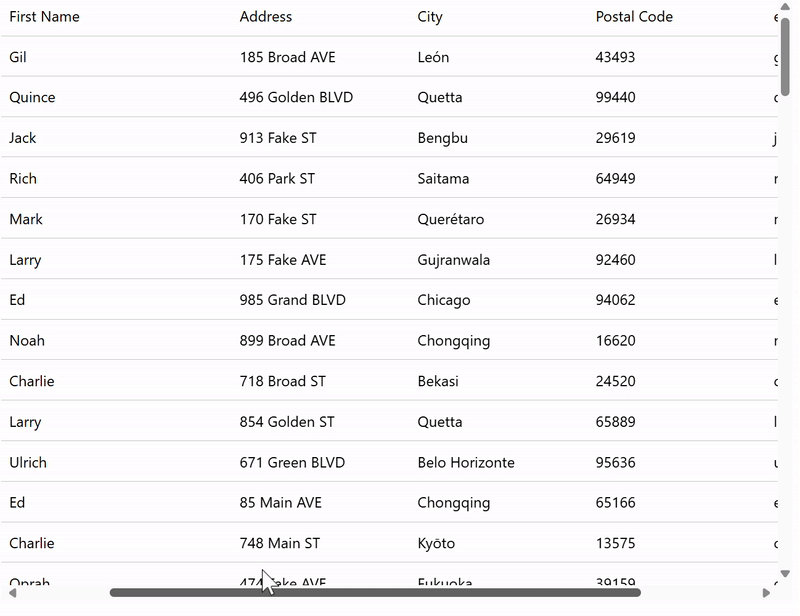Click the horizontal scrollbar thumb

click(375, 593)
